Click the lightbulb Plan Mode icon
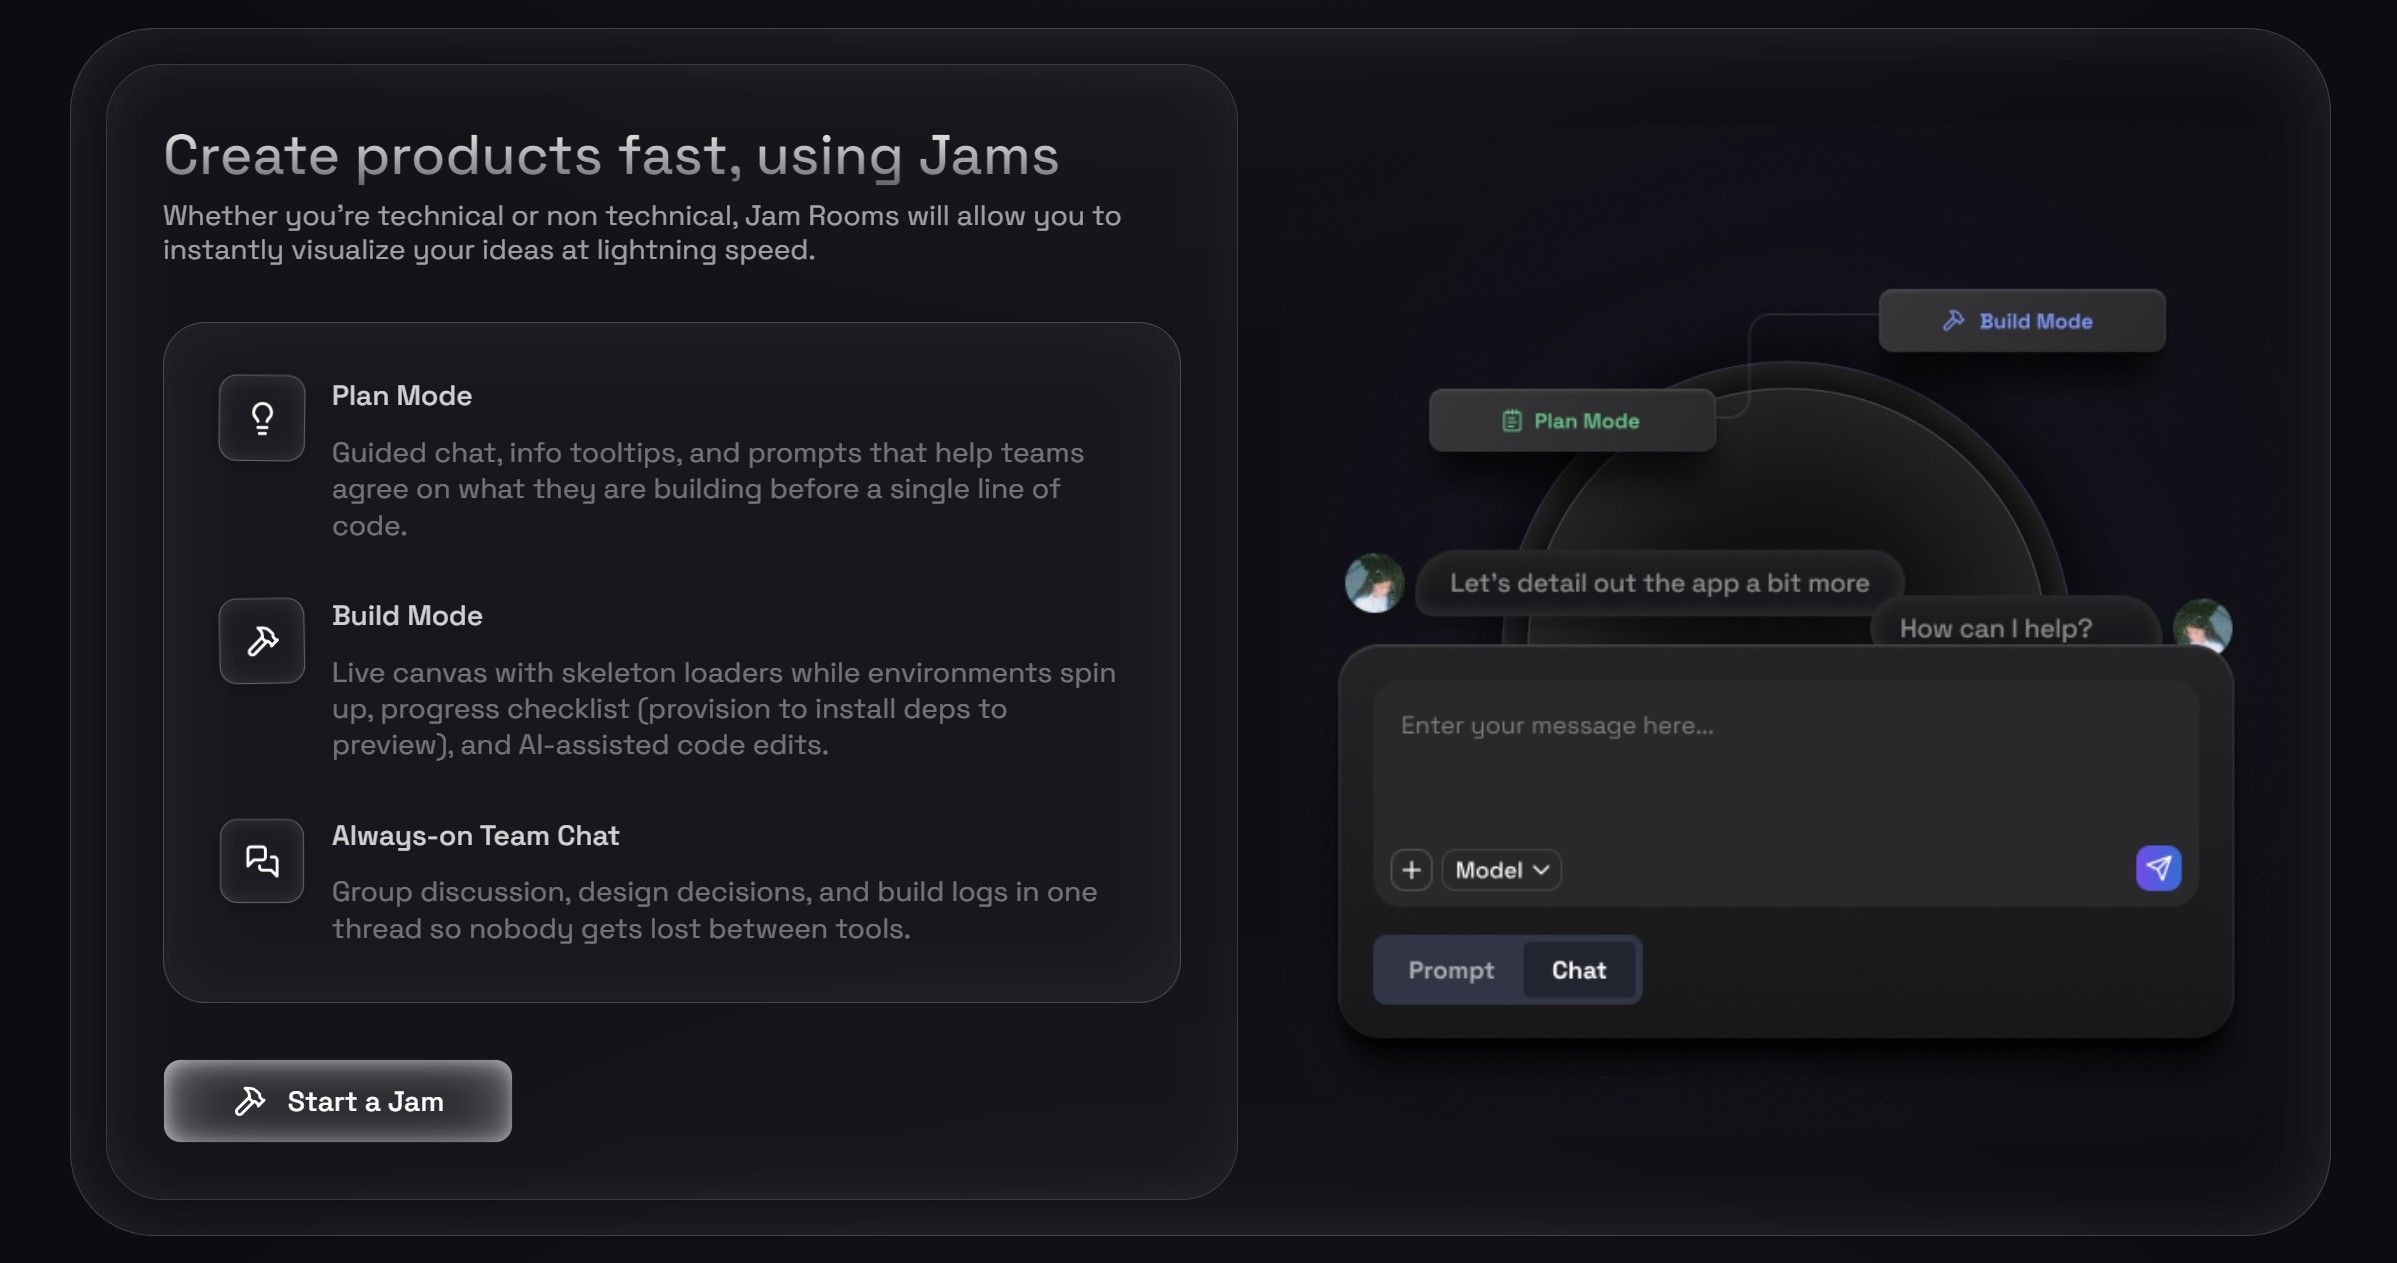The image size is (2397, 1263). click(262, 418)
